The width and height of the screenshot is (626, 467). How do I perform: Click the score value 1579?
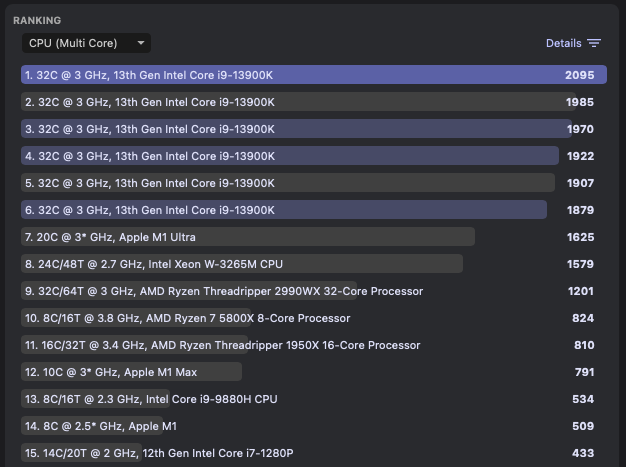pyautogui.click(x=580, y=264)
